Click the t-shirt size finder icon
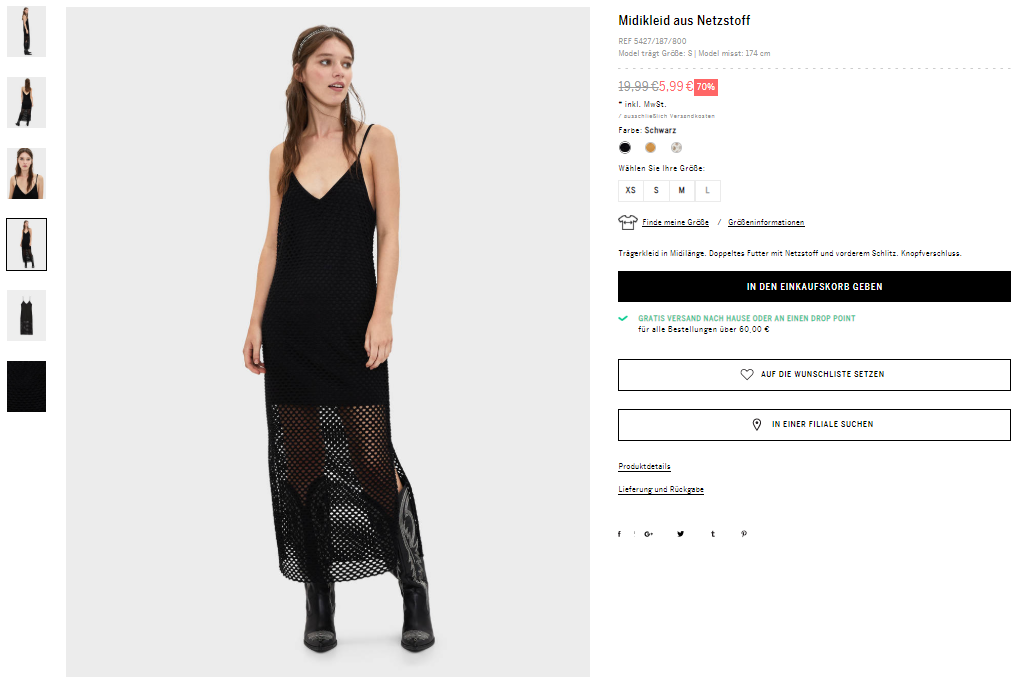 coord(628,222)
